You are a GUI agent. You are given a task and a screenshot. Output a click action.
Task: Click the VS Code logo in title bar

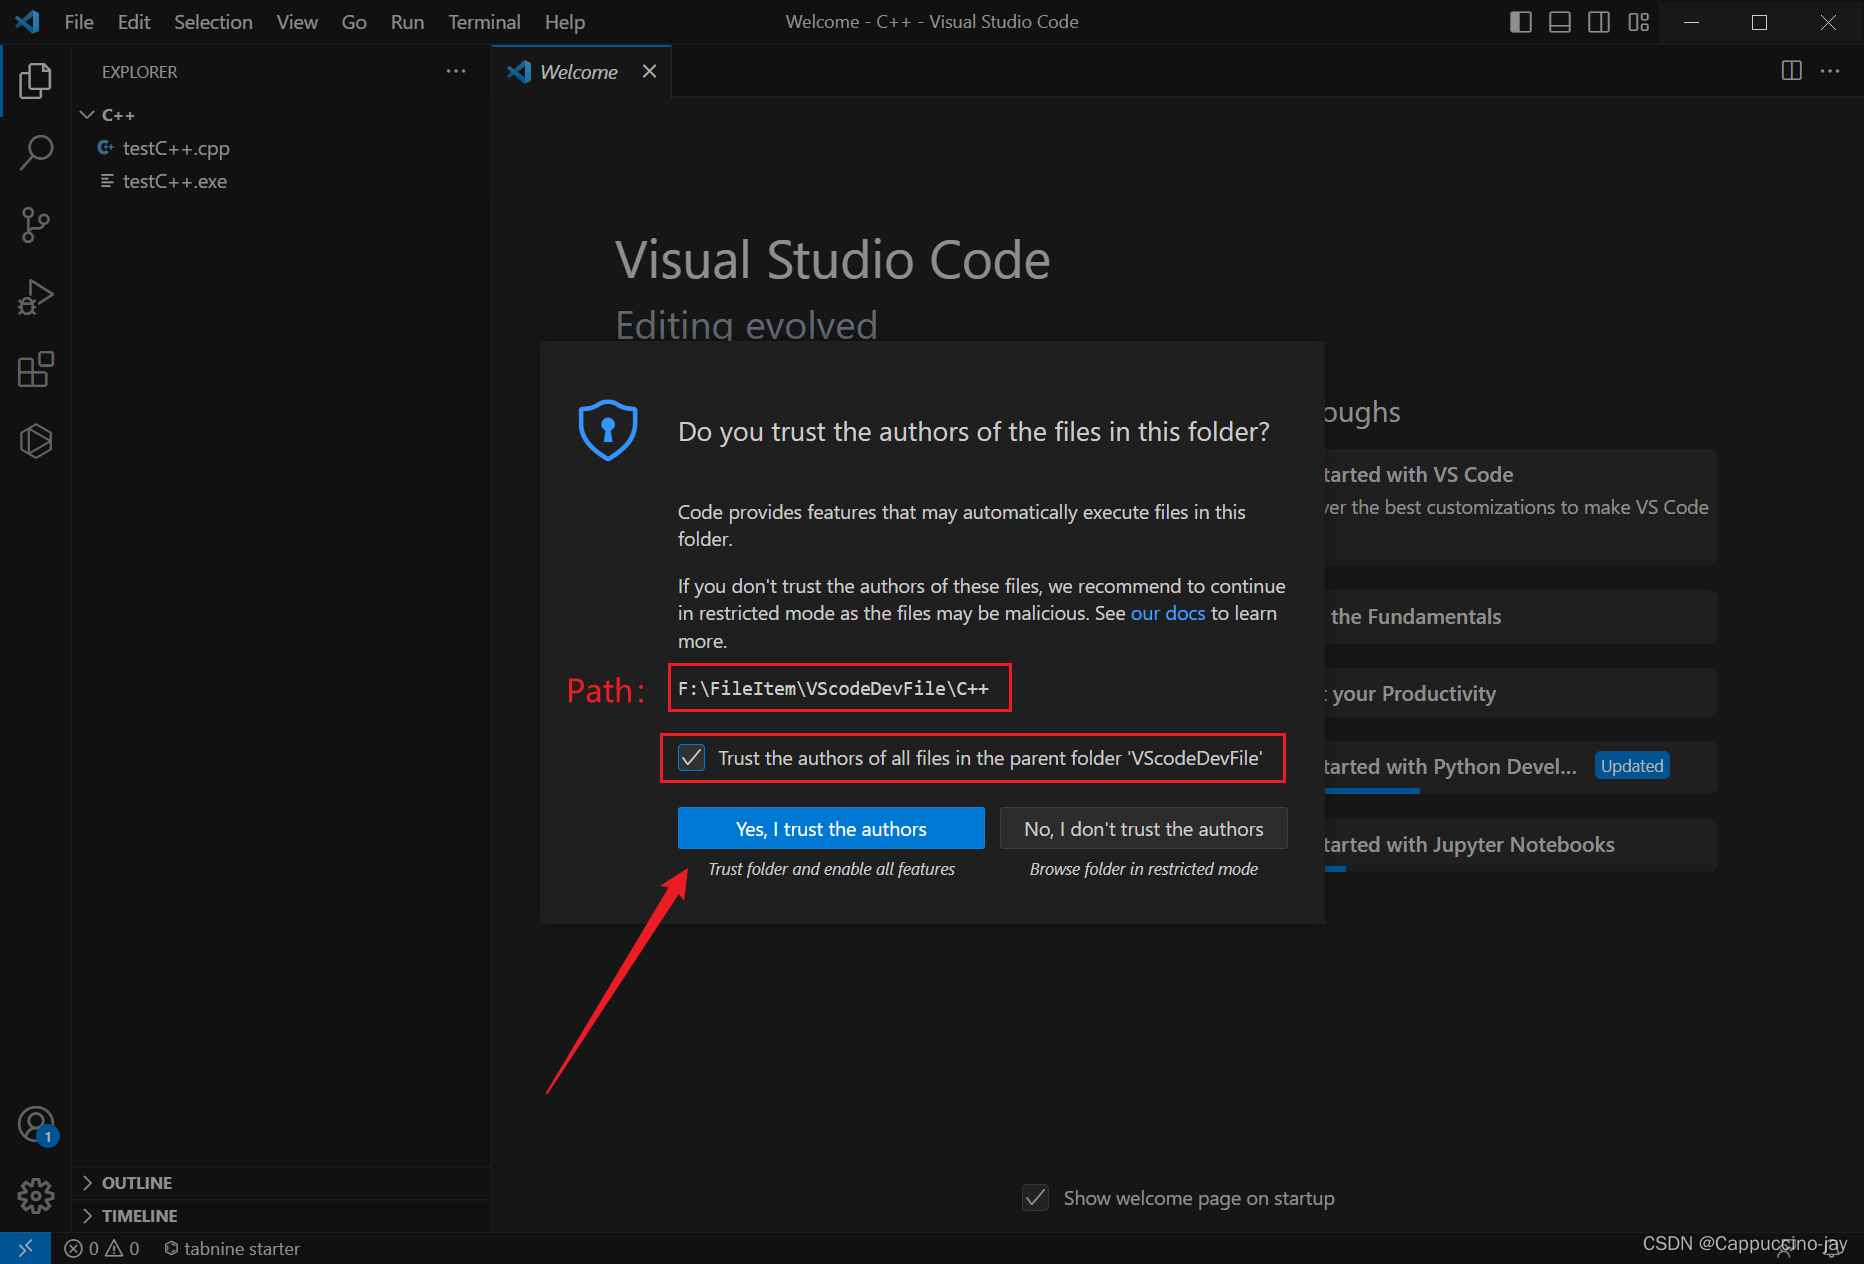click(x=27, y=22)
